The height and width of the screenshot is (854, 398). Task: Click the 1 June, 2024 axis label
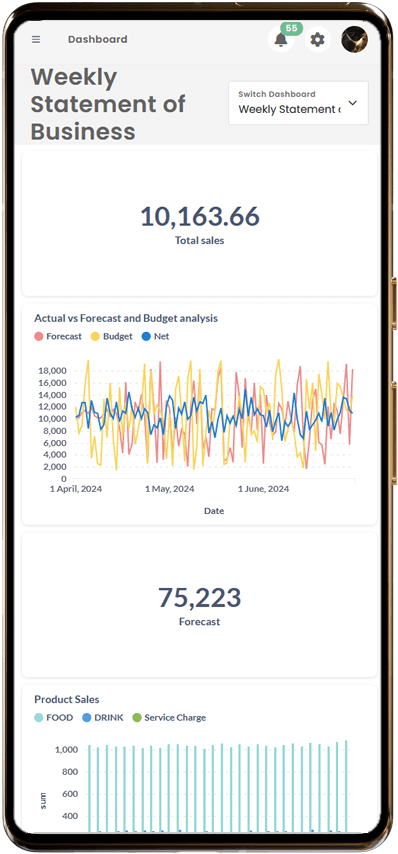pyautogui.click(x=264, y=489)
